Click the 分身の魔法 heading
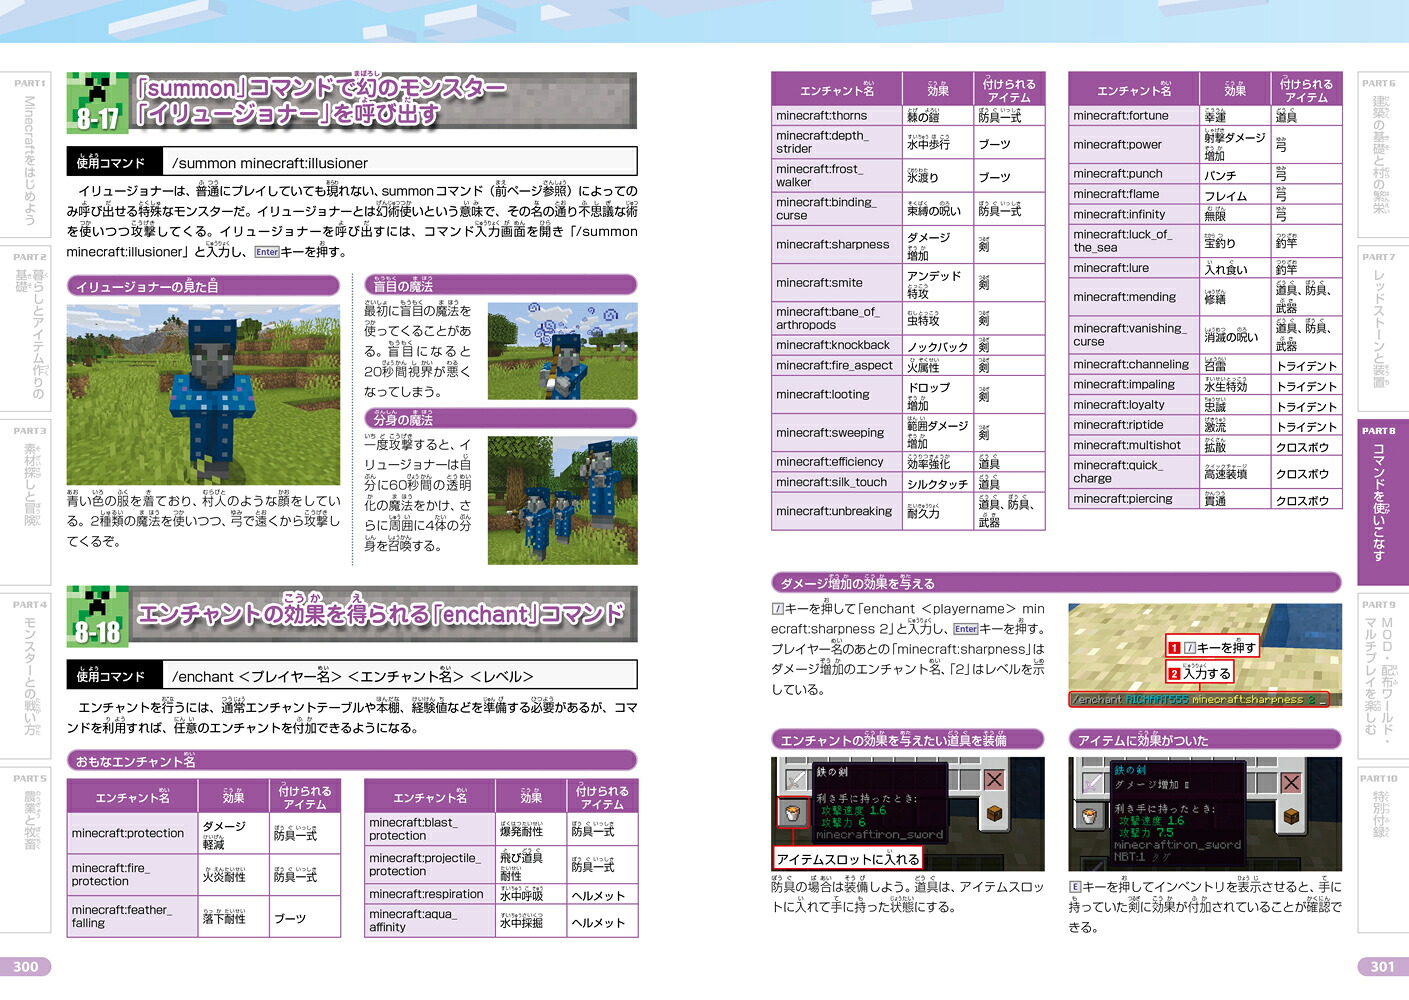The image size is (1409, 1000). [x=501, y=419]
